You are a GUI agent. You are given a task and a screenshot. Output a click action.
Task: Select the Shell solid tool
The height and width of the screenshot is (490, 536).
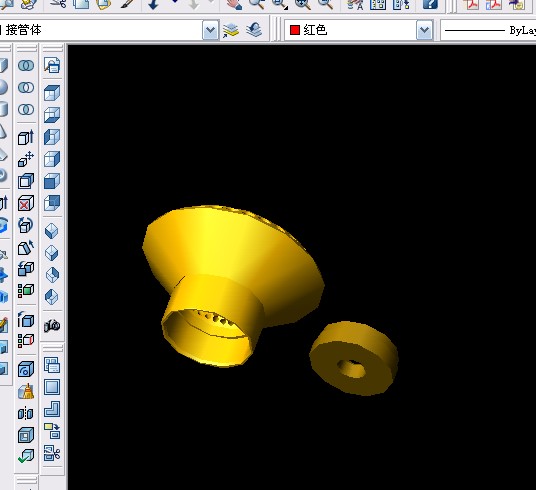tap(26, 435)
